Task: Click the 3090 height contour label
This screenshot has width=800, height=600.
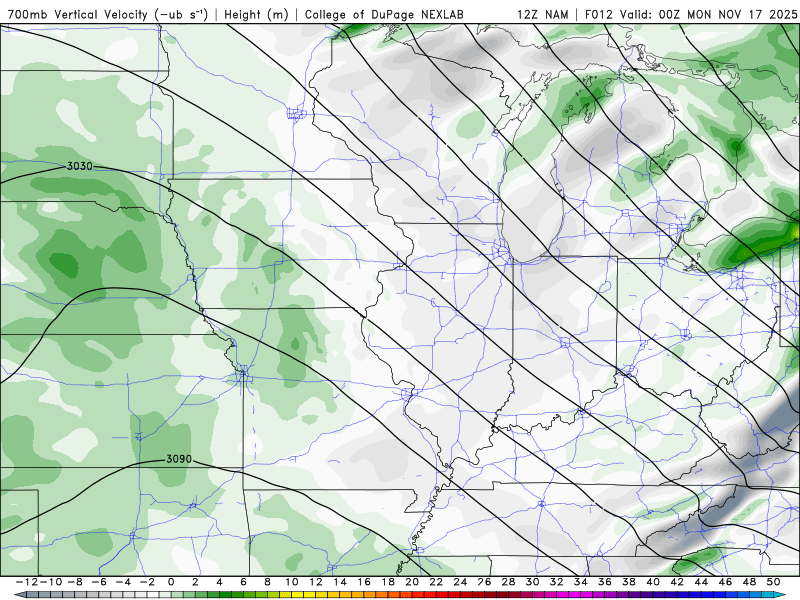Action: [179, 459]
